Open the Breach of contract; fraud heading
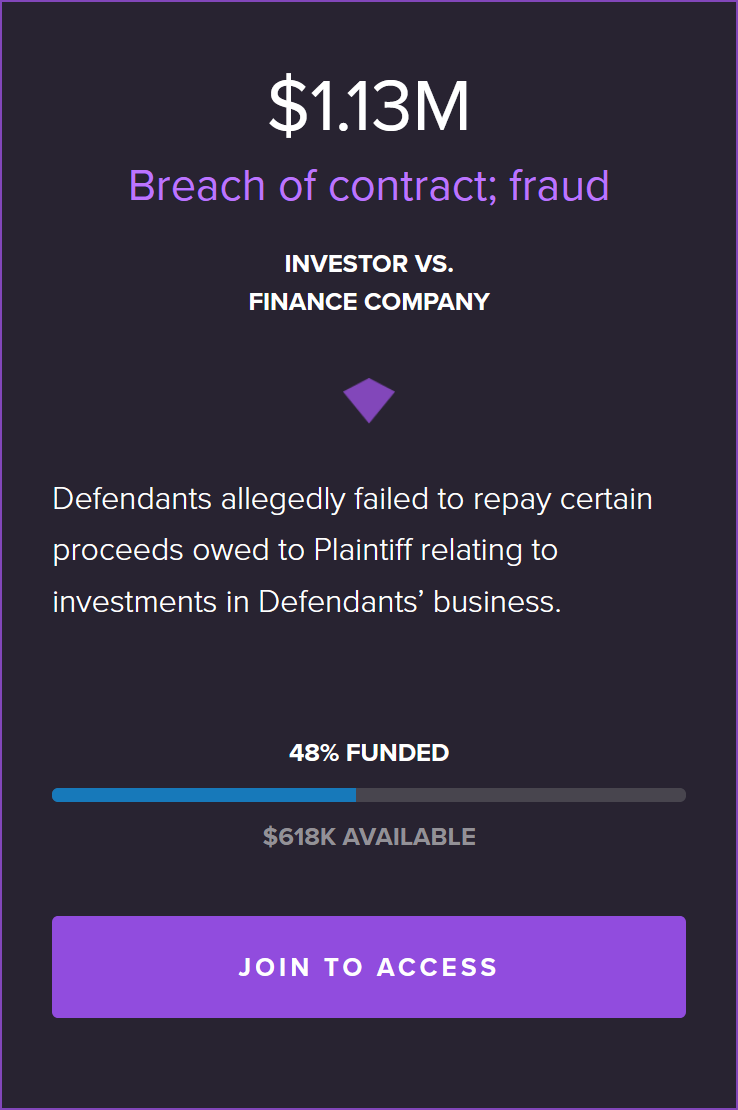Image resolution: width=738 pixels, height=1110 pixels. pyautogui.click(x=369, y=185)
